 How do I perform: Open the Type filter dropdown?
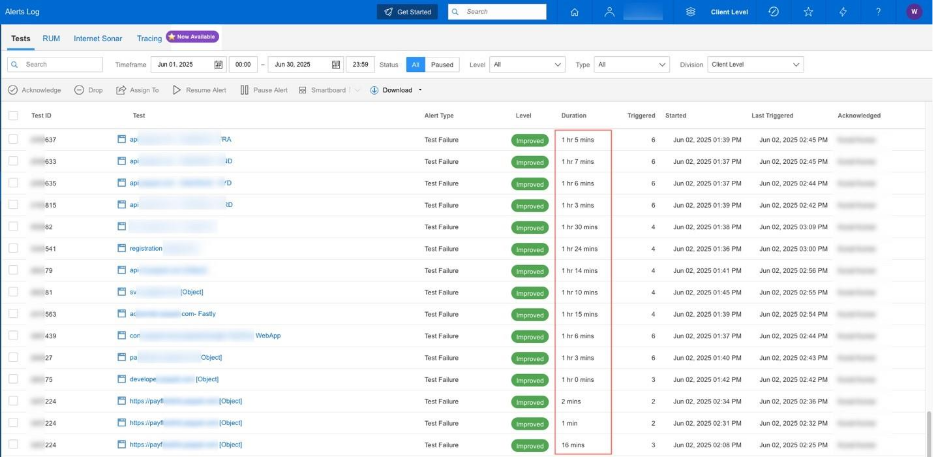[632, 64]
